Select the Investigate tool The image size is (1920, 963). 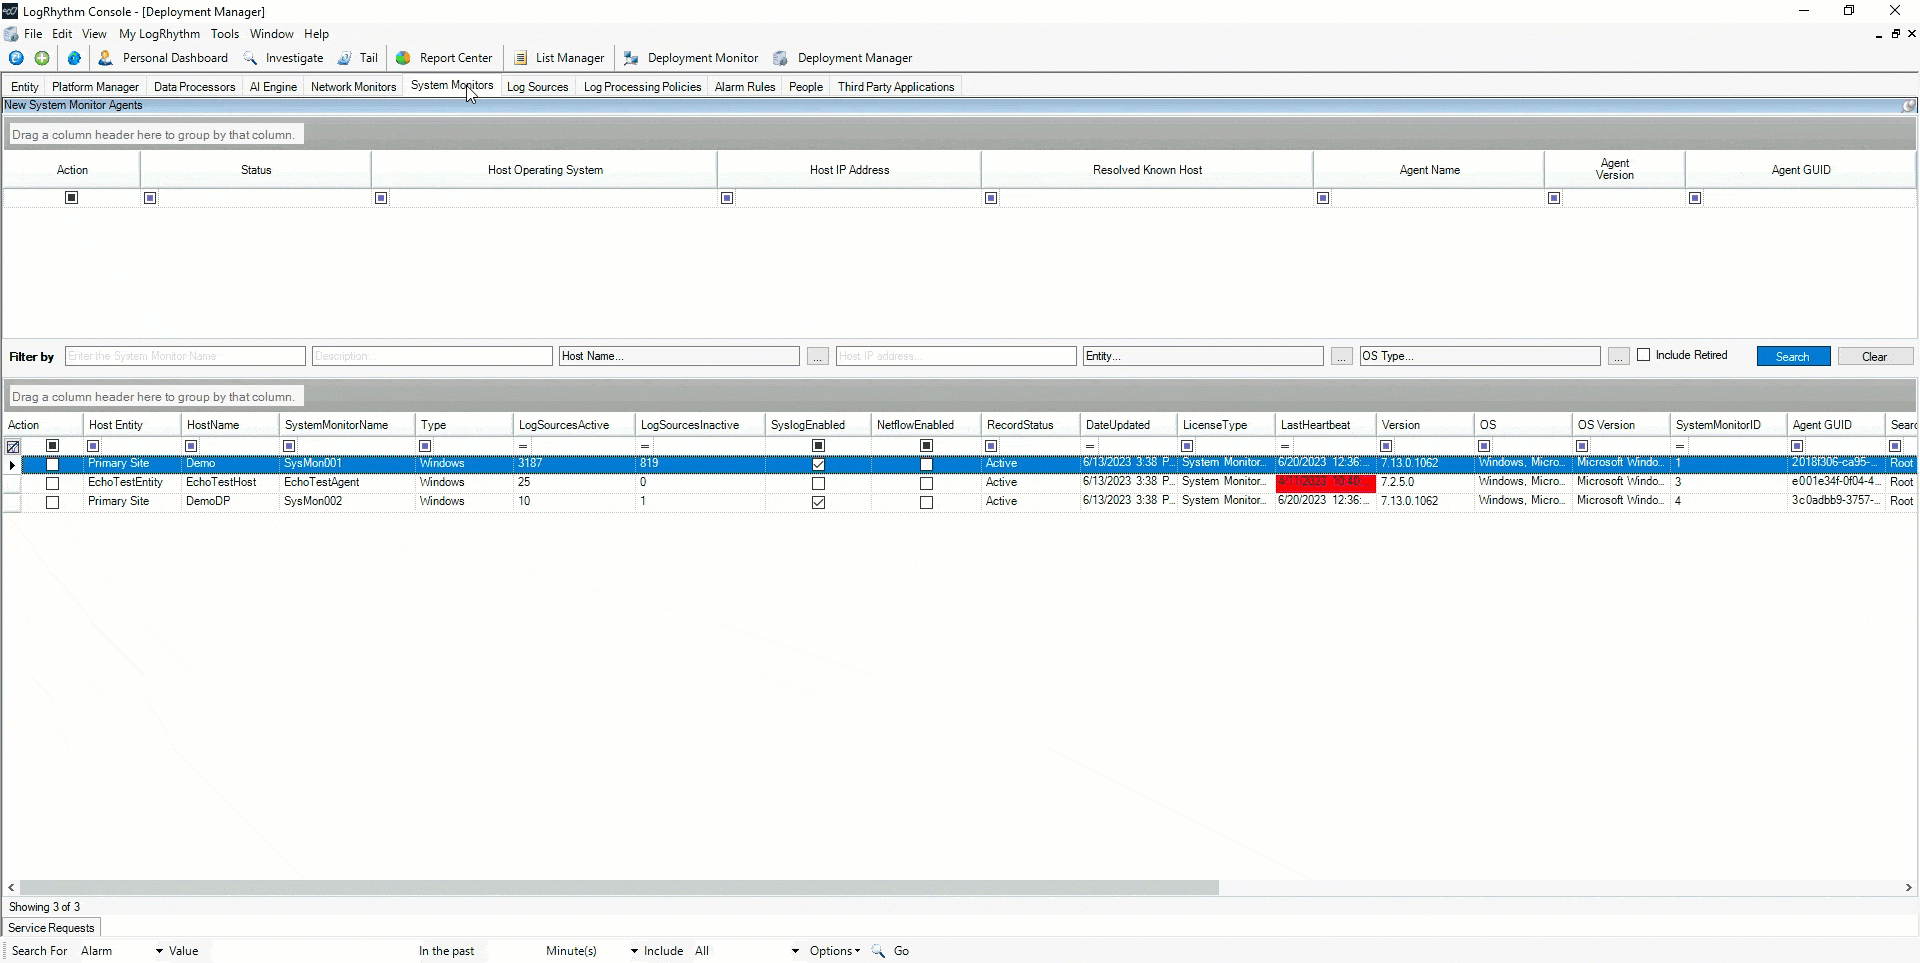(x=294, y=57)
